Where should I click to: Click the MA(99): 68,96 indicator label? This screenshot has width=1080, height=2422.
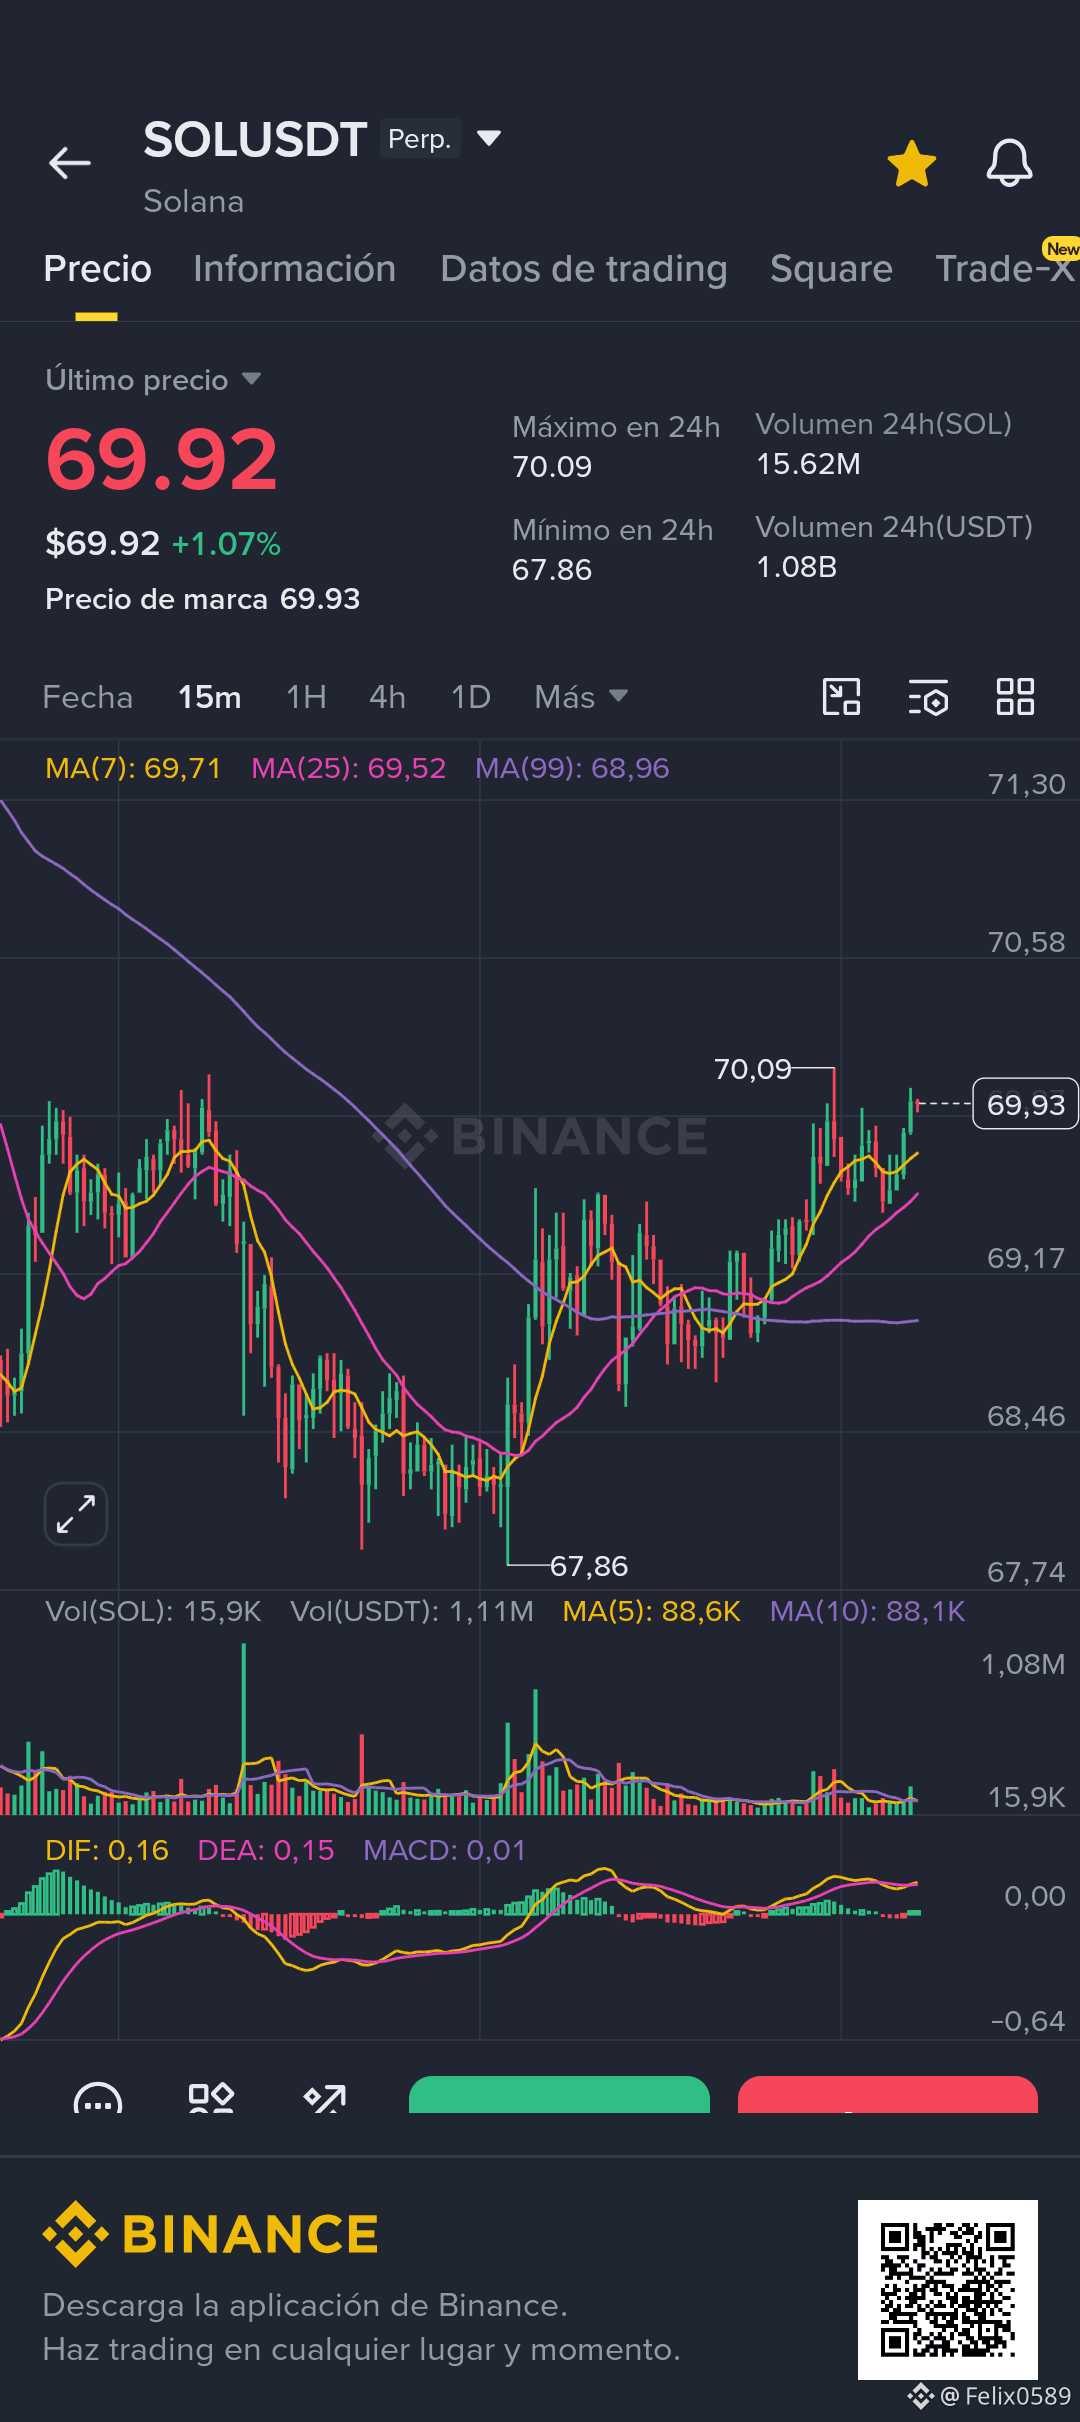click(572, 768)
